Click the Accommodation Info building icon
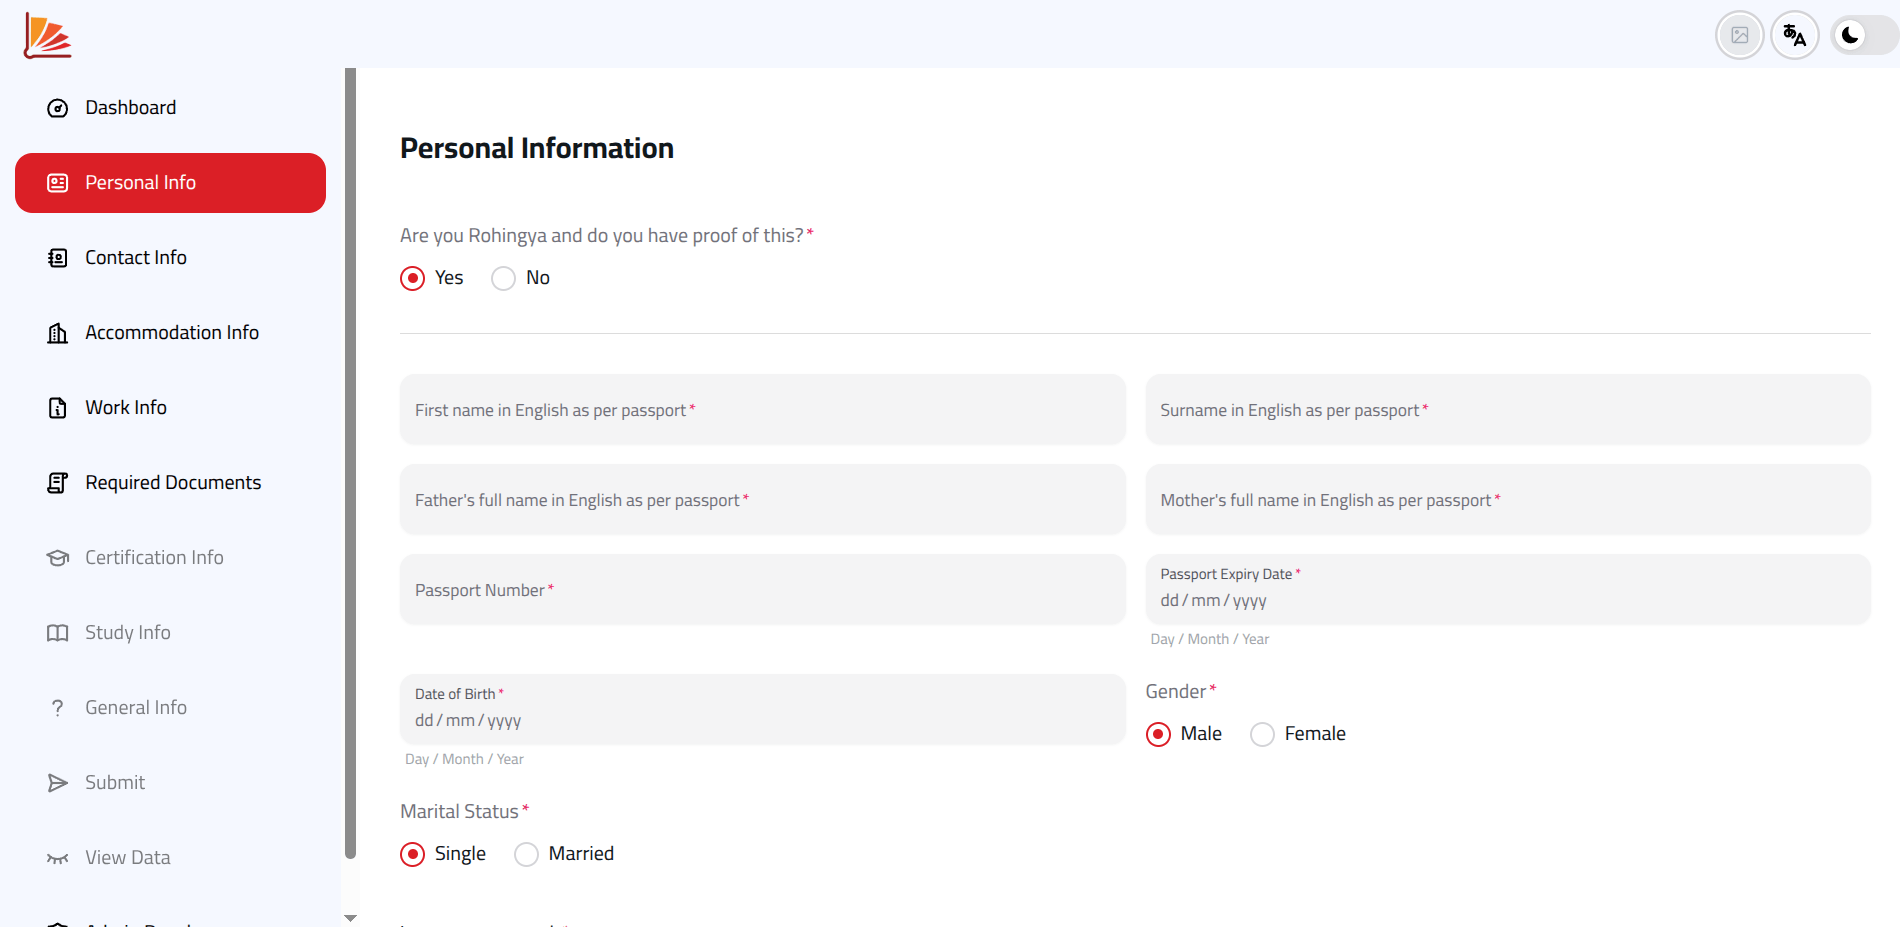1900x927 pixels. [x=58, y=333]
